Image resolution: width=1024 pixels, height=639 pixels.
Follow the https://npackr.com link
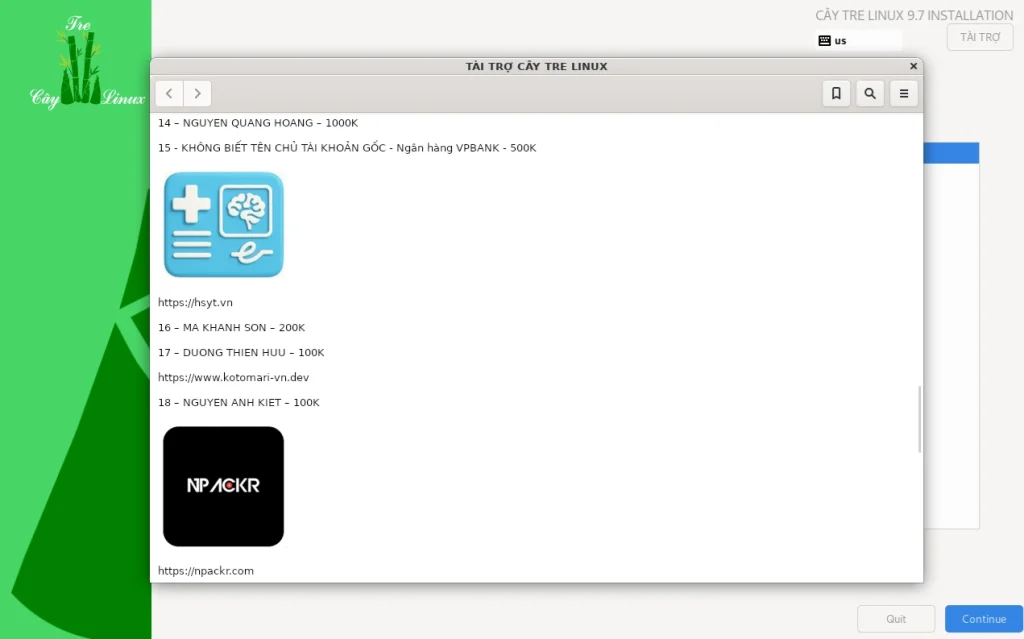tap(206, 571)
